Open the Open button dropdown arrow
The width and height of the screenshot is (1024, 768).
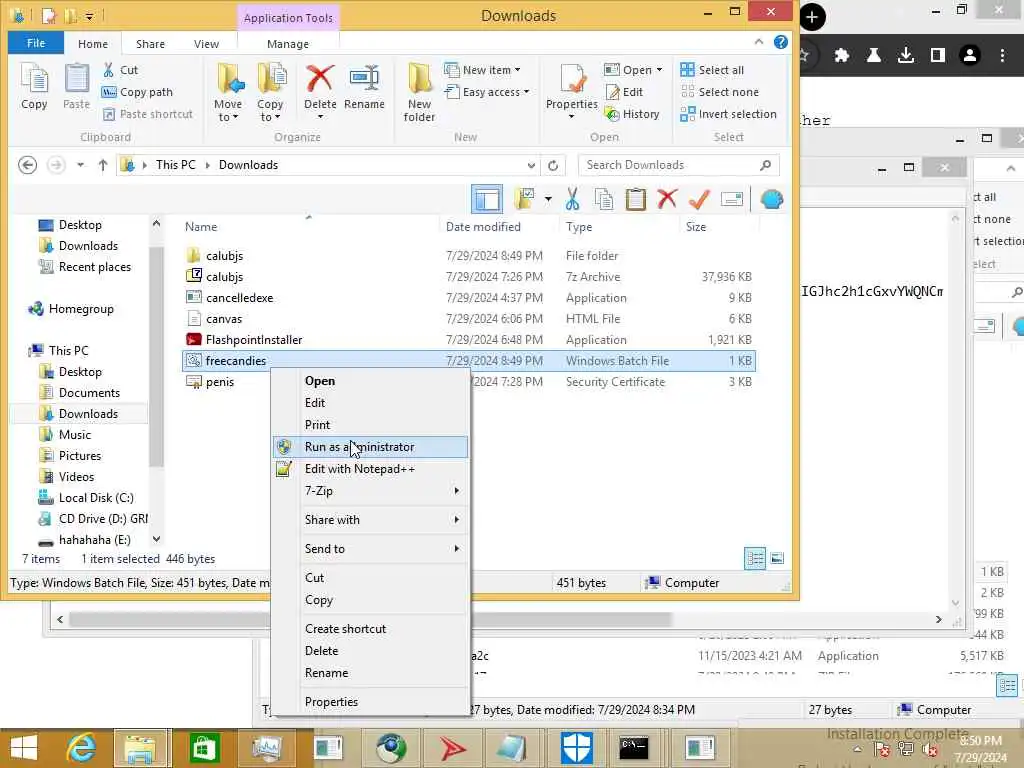[659, 70]
